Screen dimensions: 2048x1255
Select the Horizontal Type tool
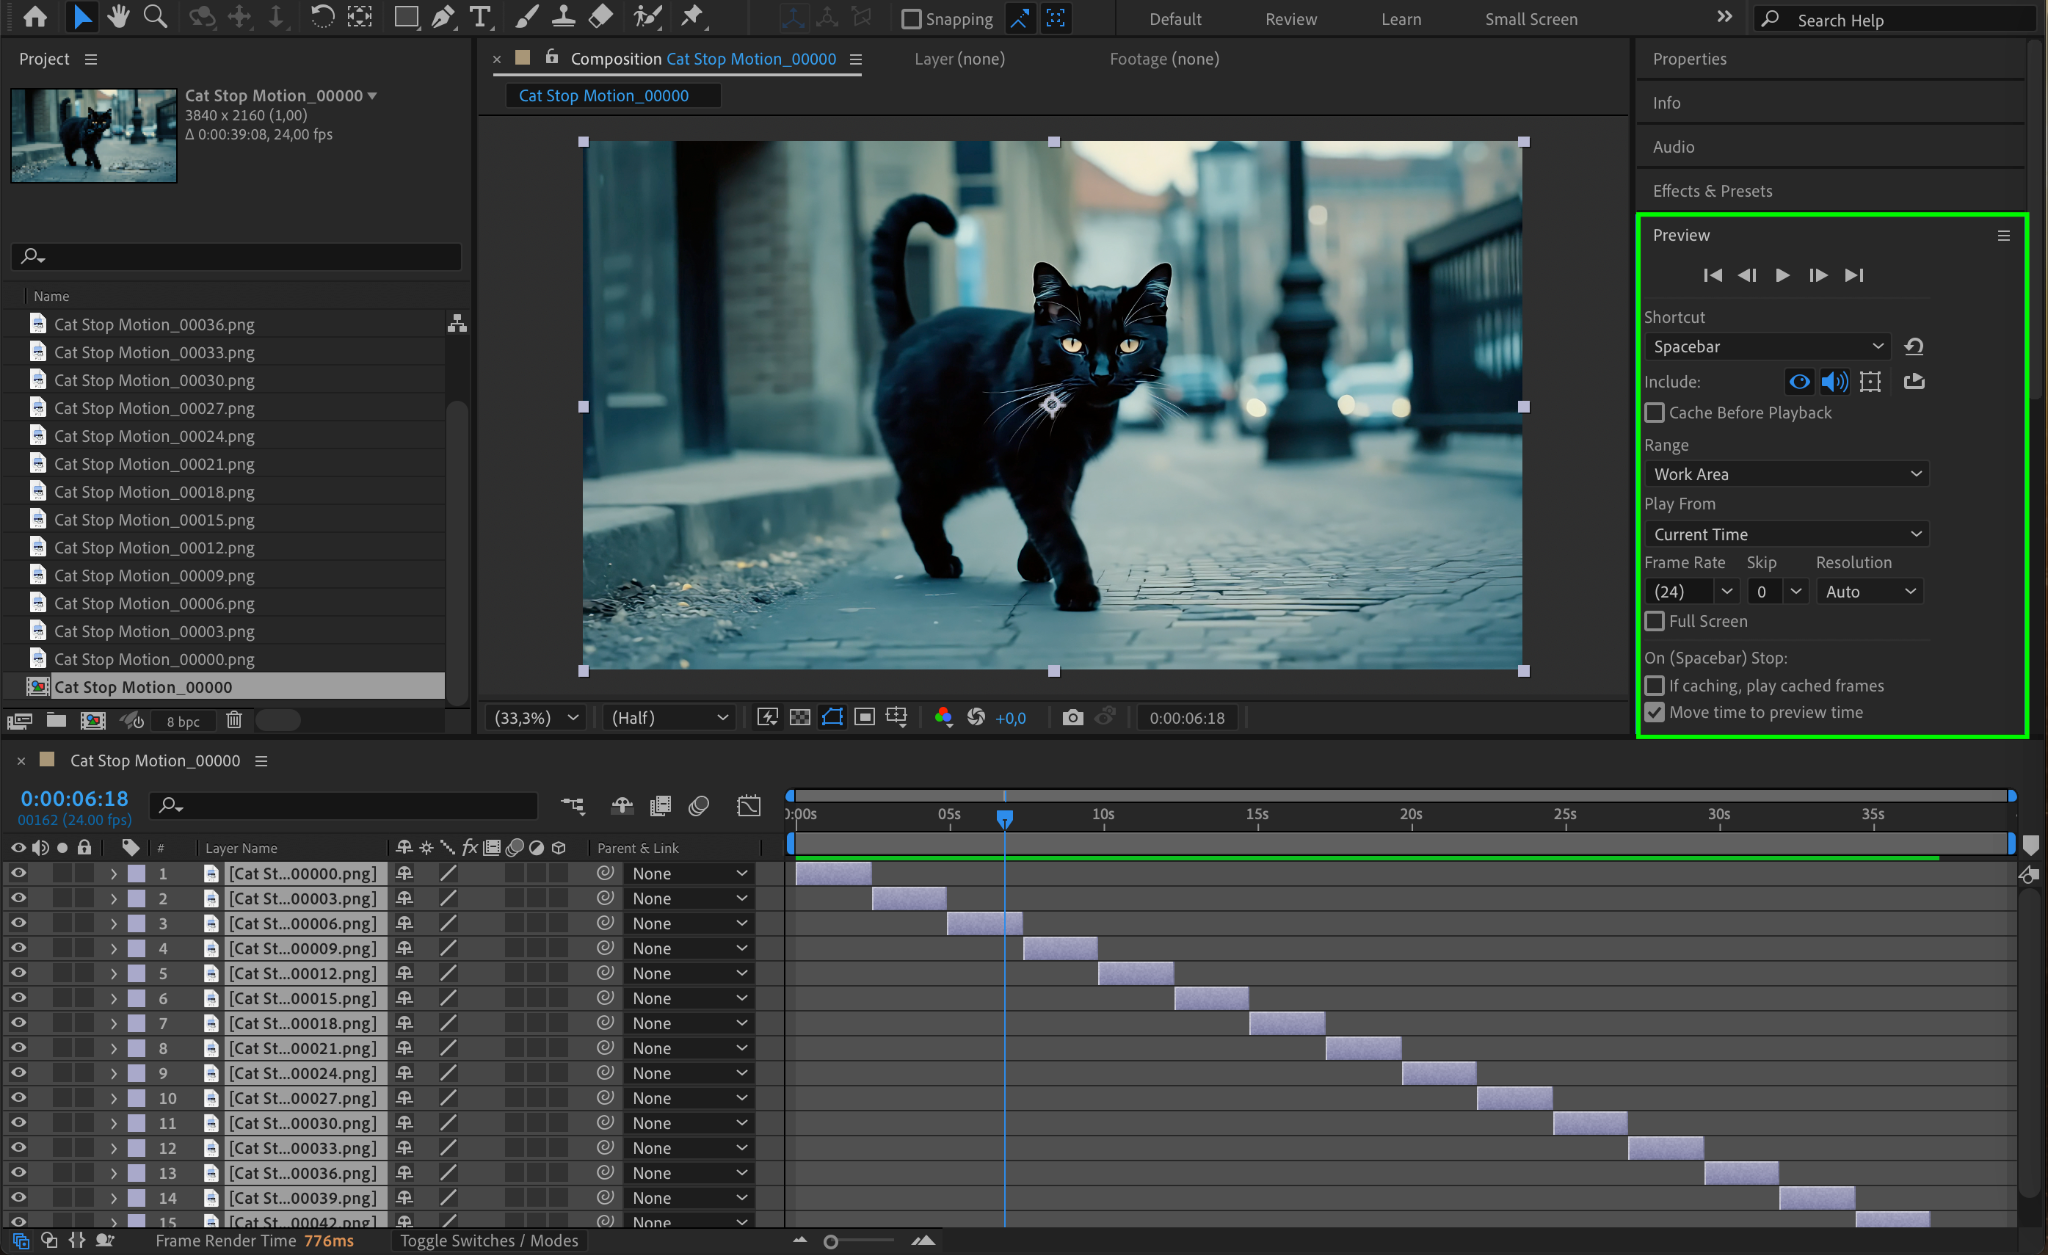click(480, 16)
